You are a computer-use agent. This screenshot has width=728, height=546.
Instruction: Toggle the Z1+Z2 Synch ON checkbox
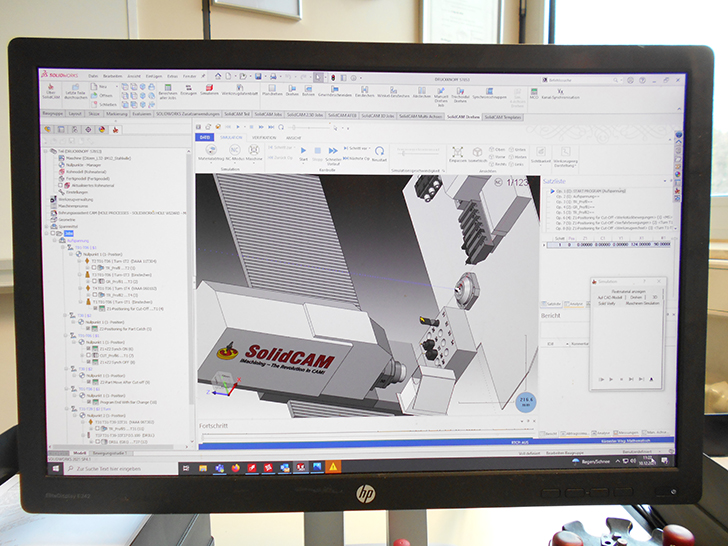89,349
